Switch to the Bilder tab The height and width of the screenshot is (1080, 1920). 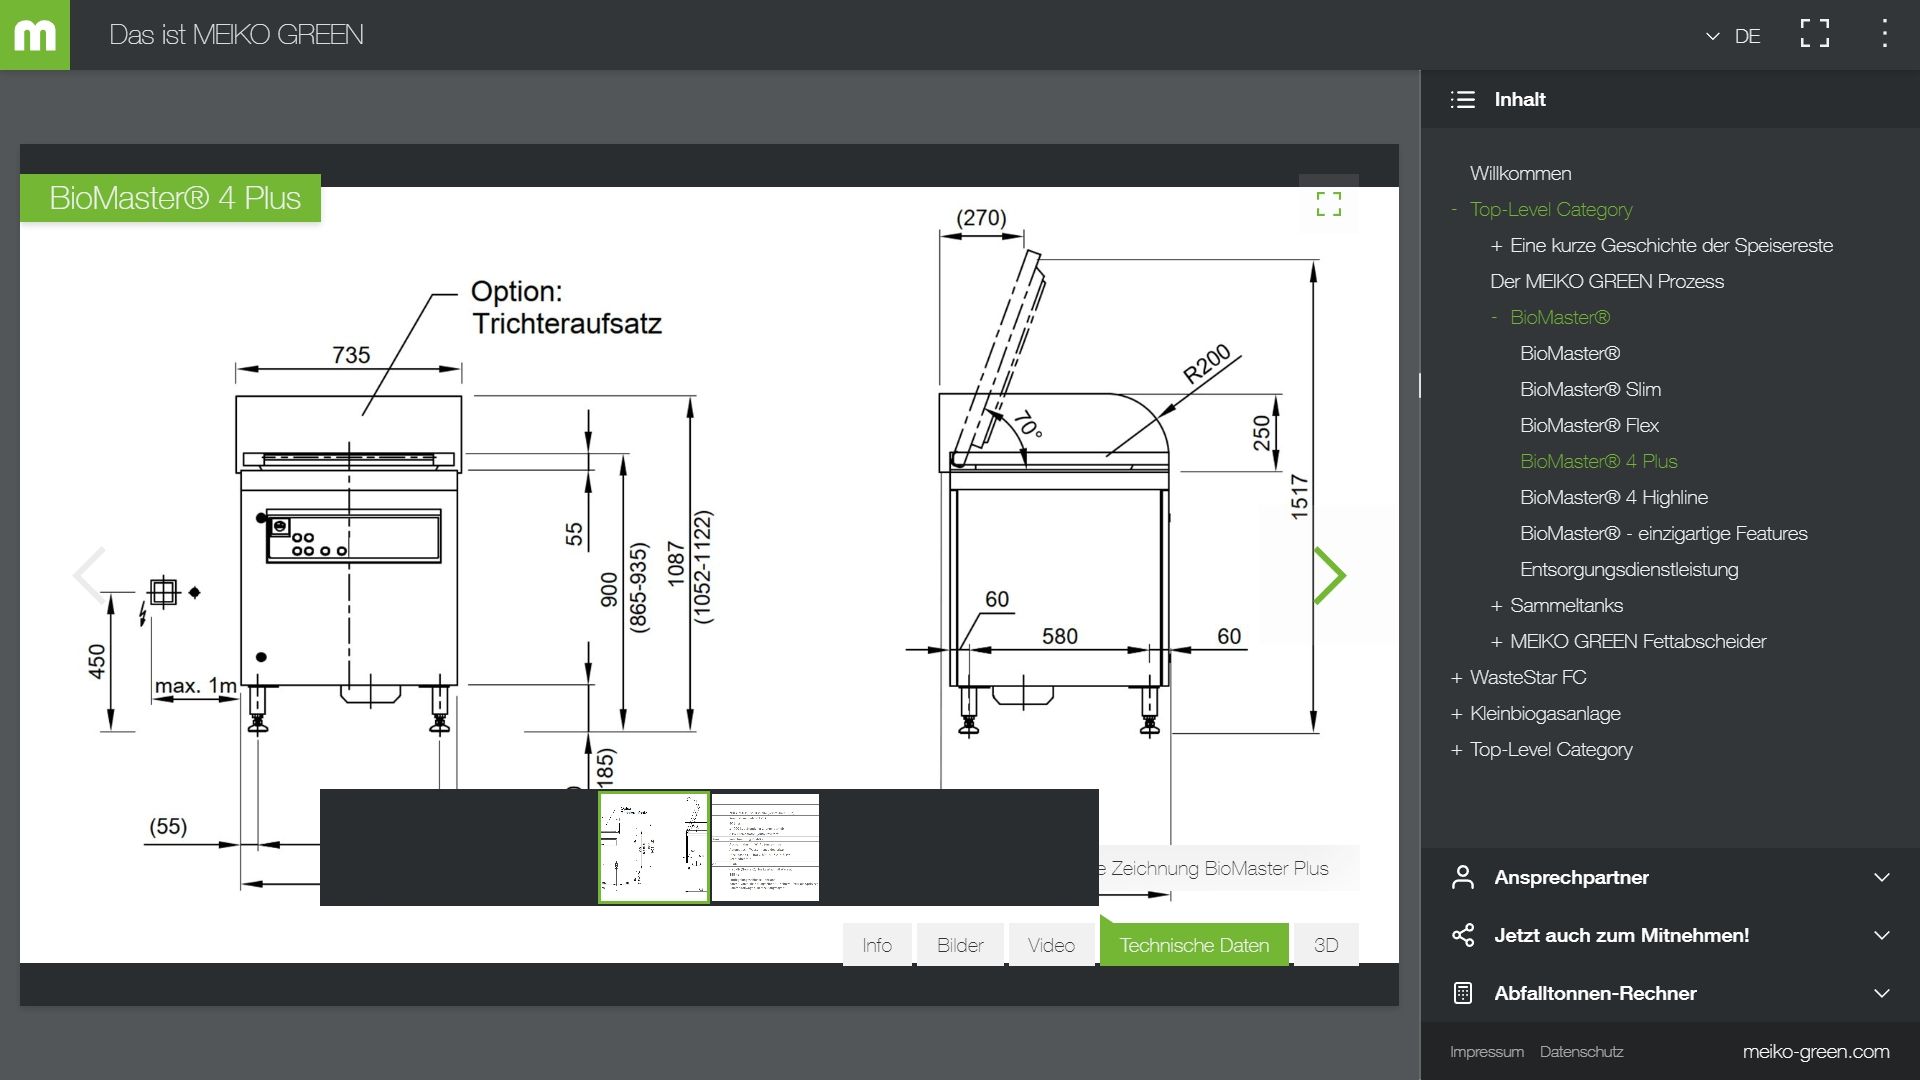(959, 945)
